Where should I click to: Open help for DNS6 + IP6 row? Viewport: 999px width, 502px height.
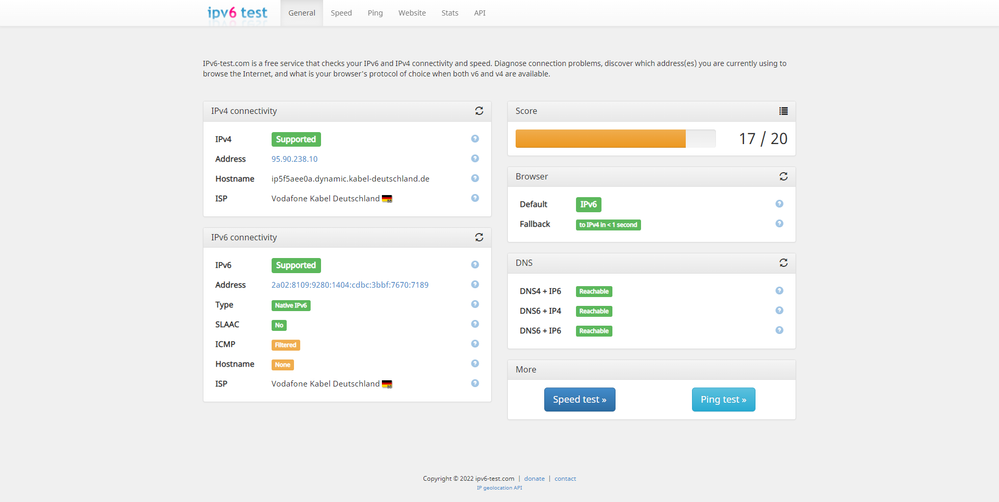tap(779, 330)
